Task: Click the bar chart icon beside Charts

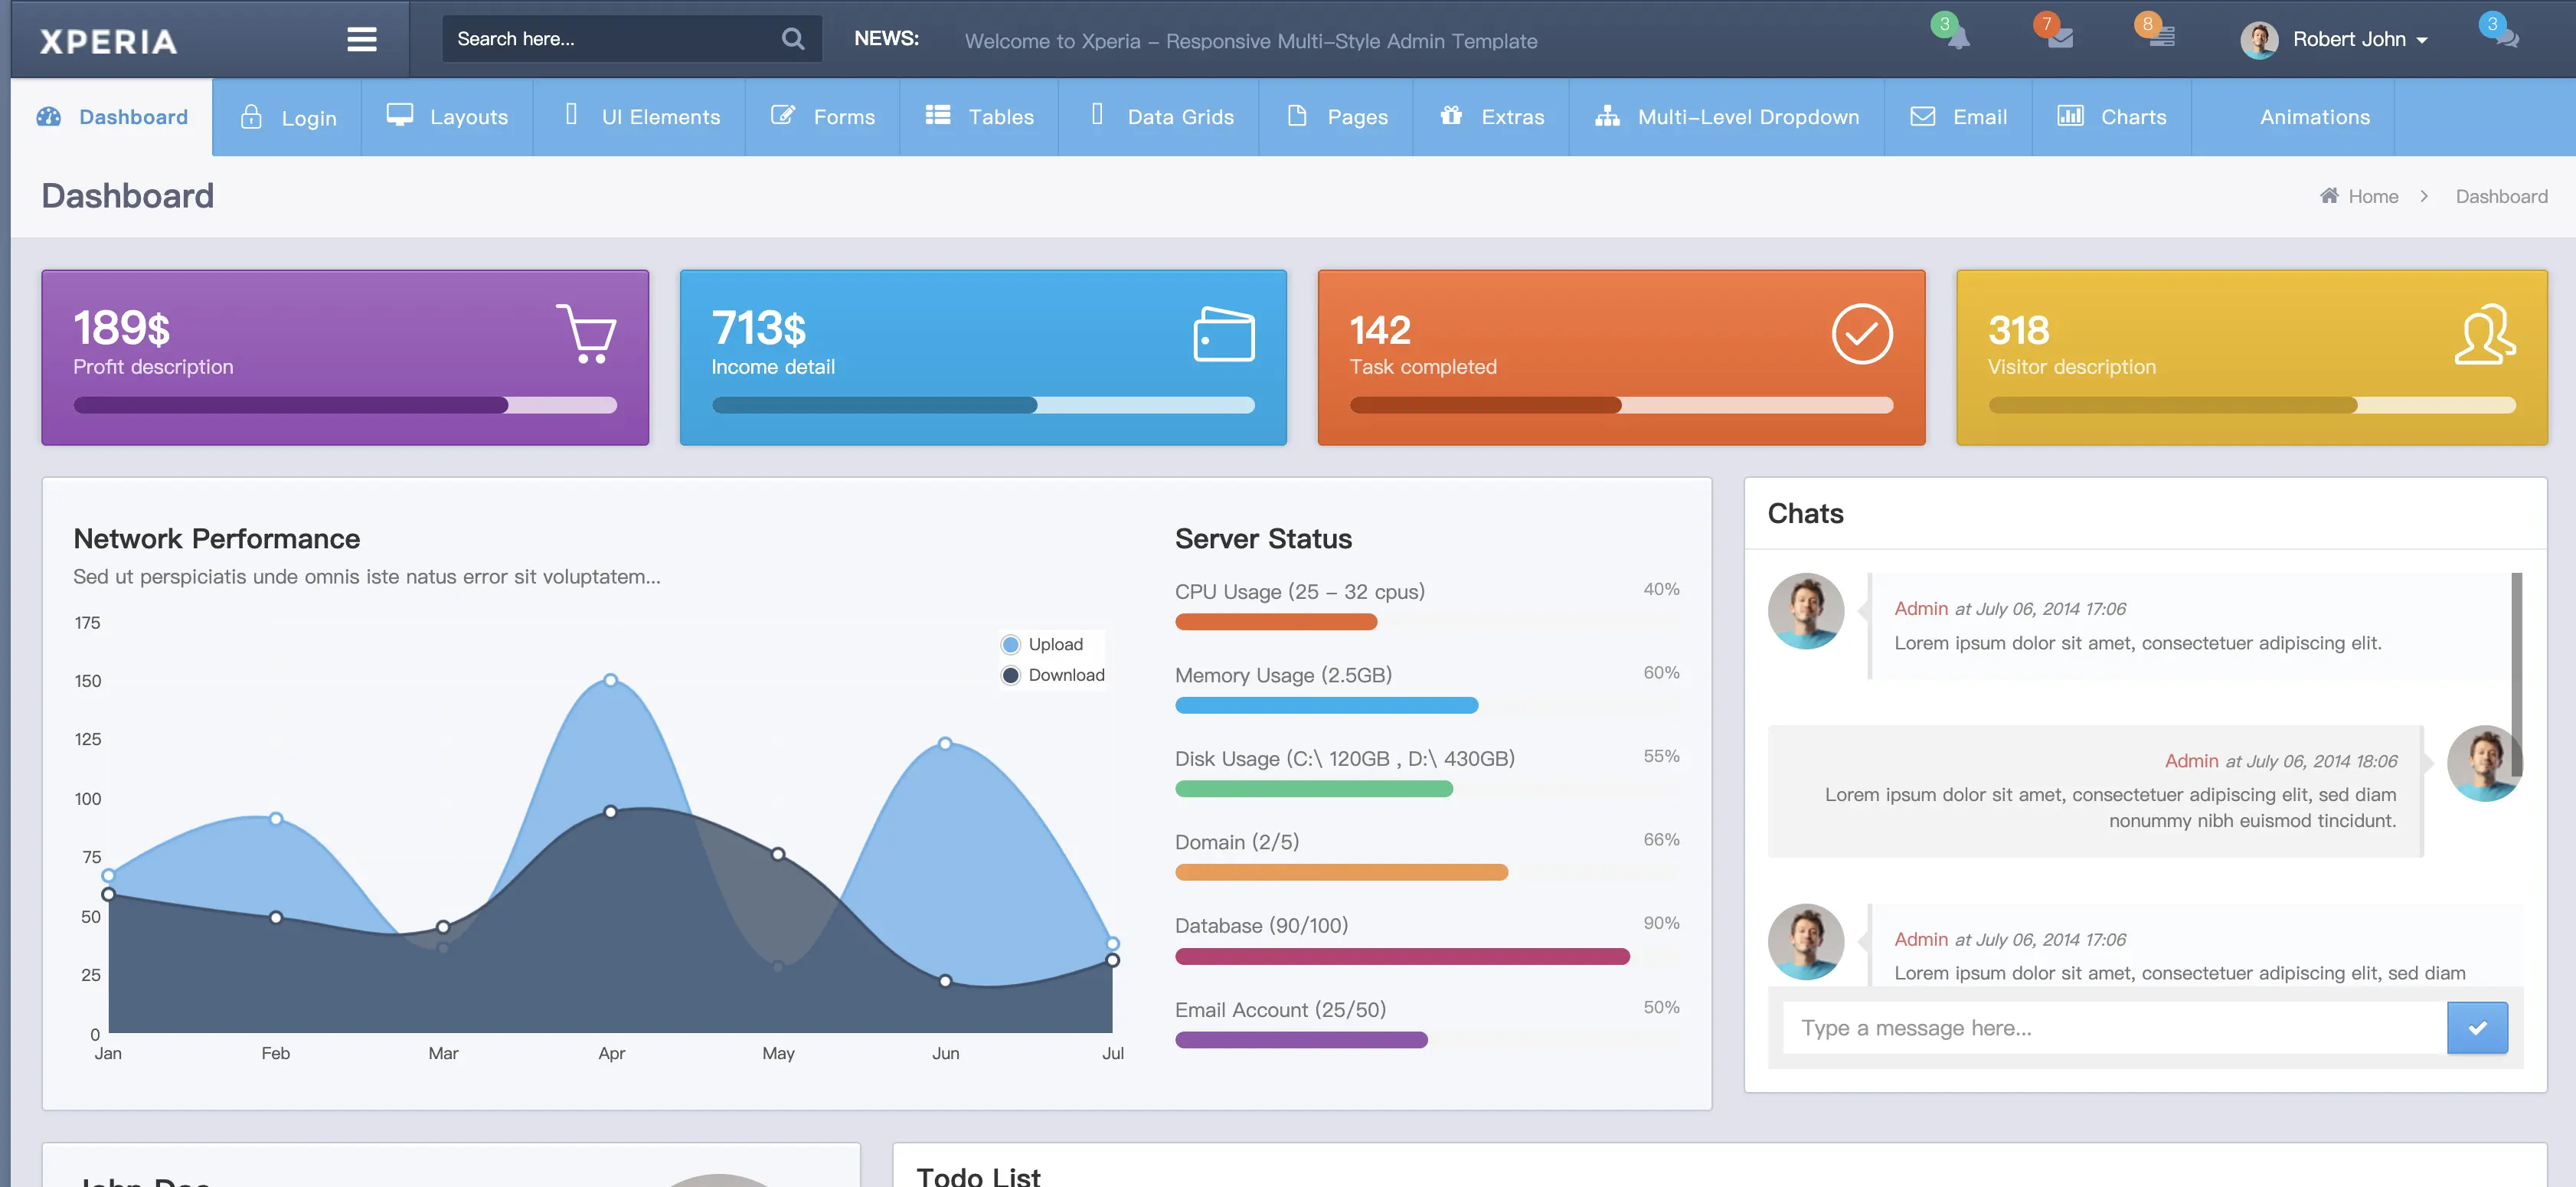Action: (2070, 115)
